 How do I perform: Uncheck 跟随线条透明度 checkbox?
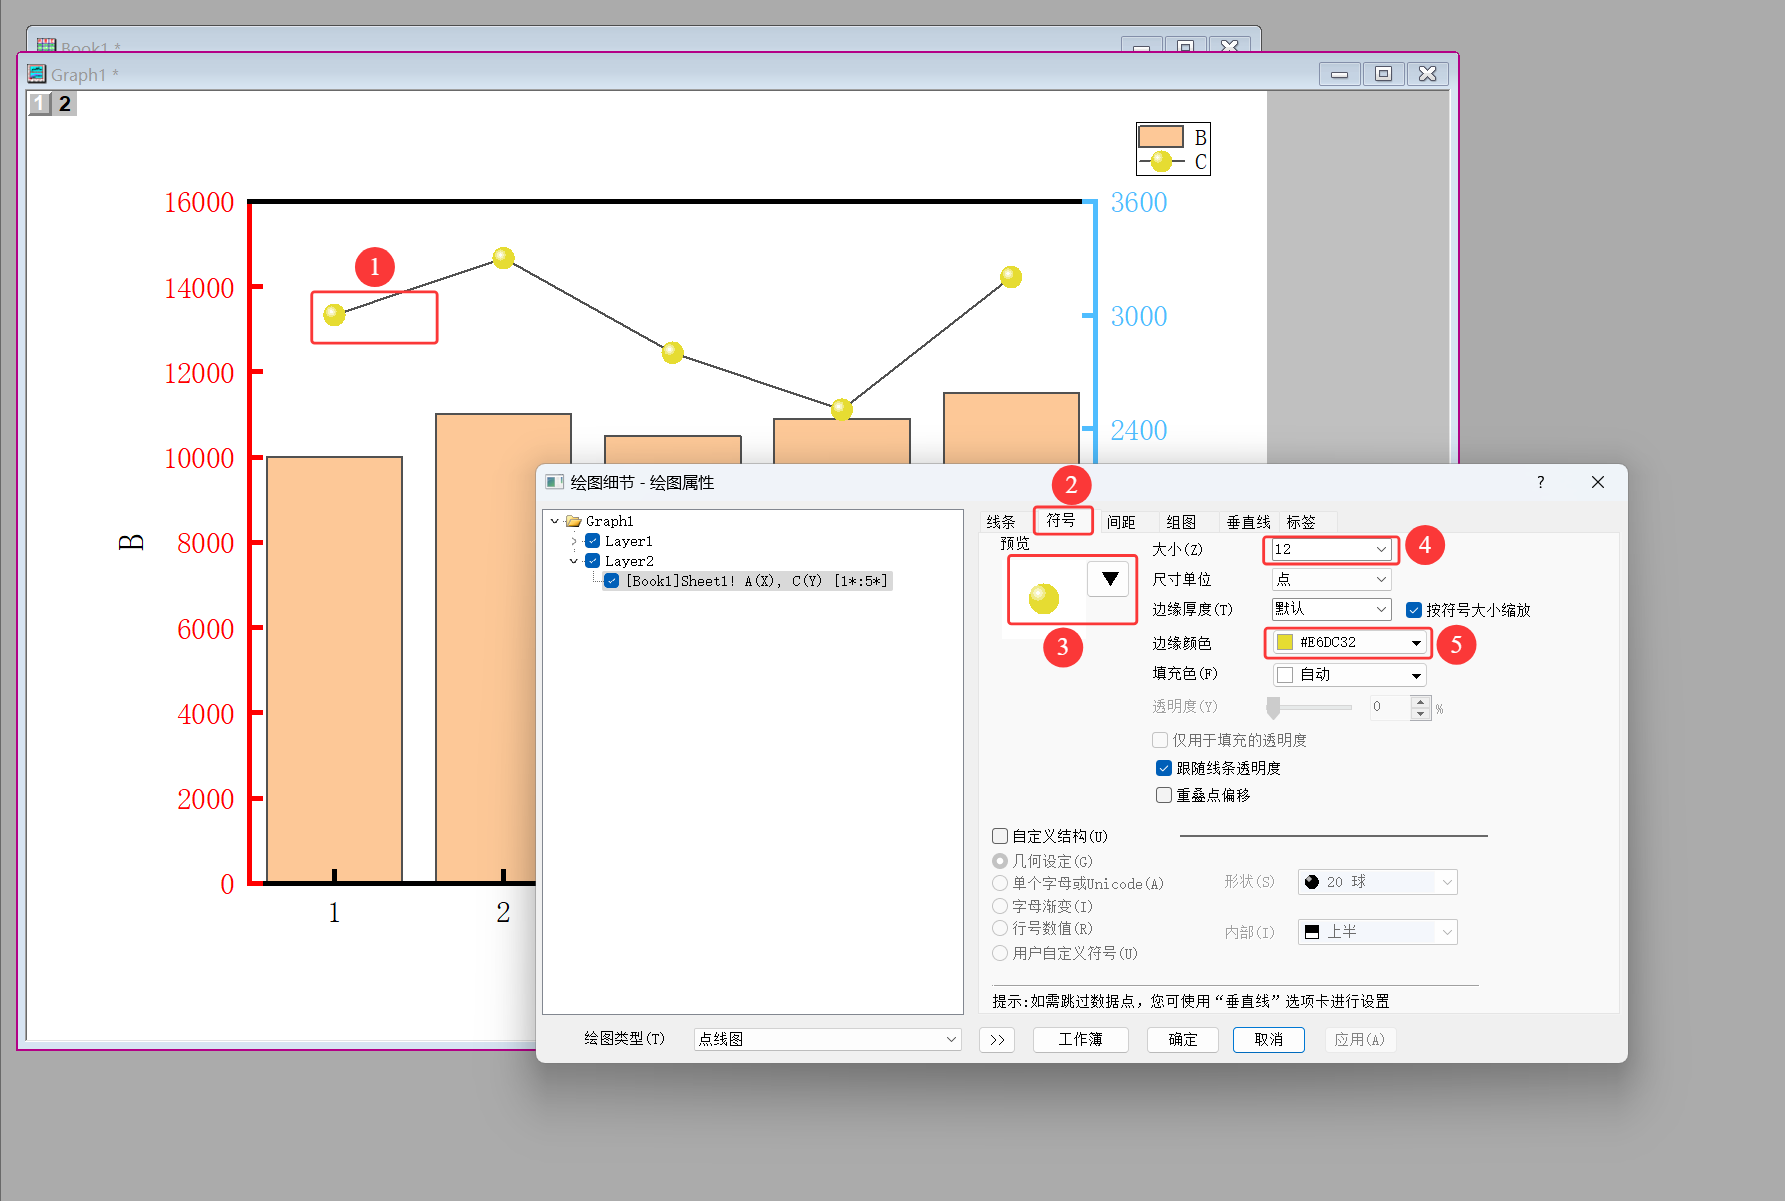point(1164,768)
